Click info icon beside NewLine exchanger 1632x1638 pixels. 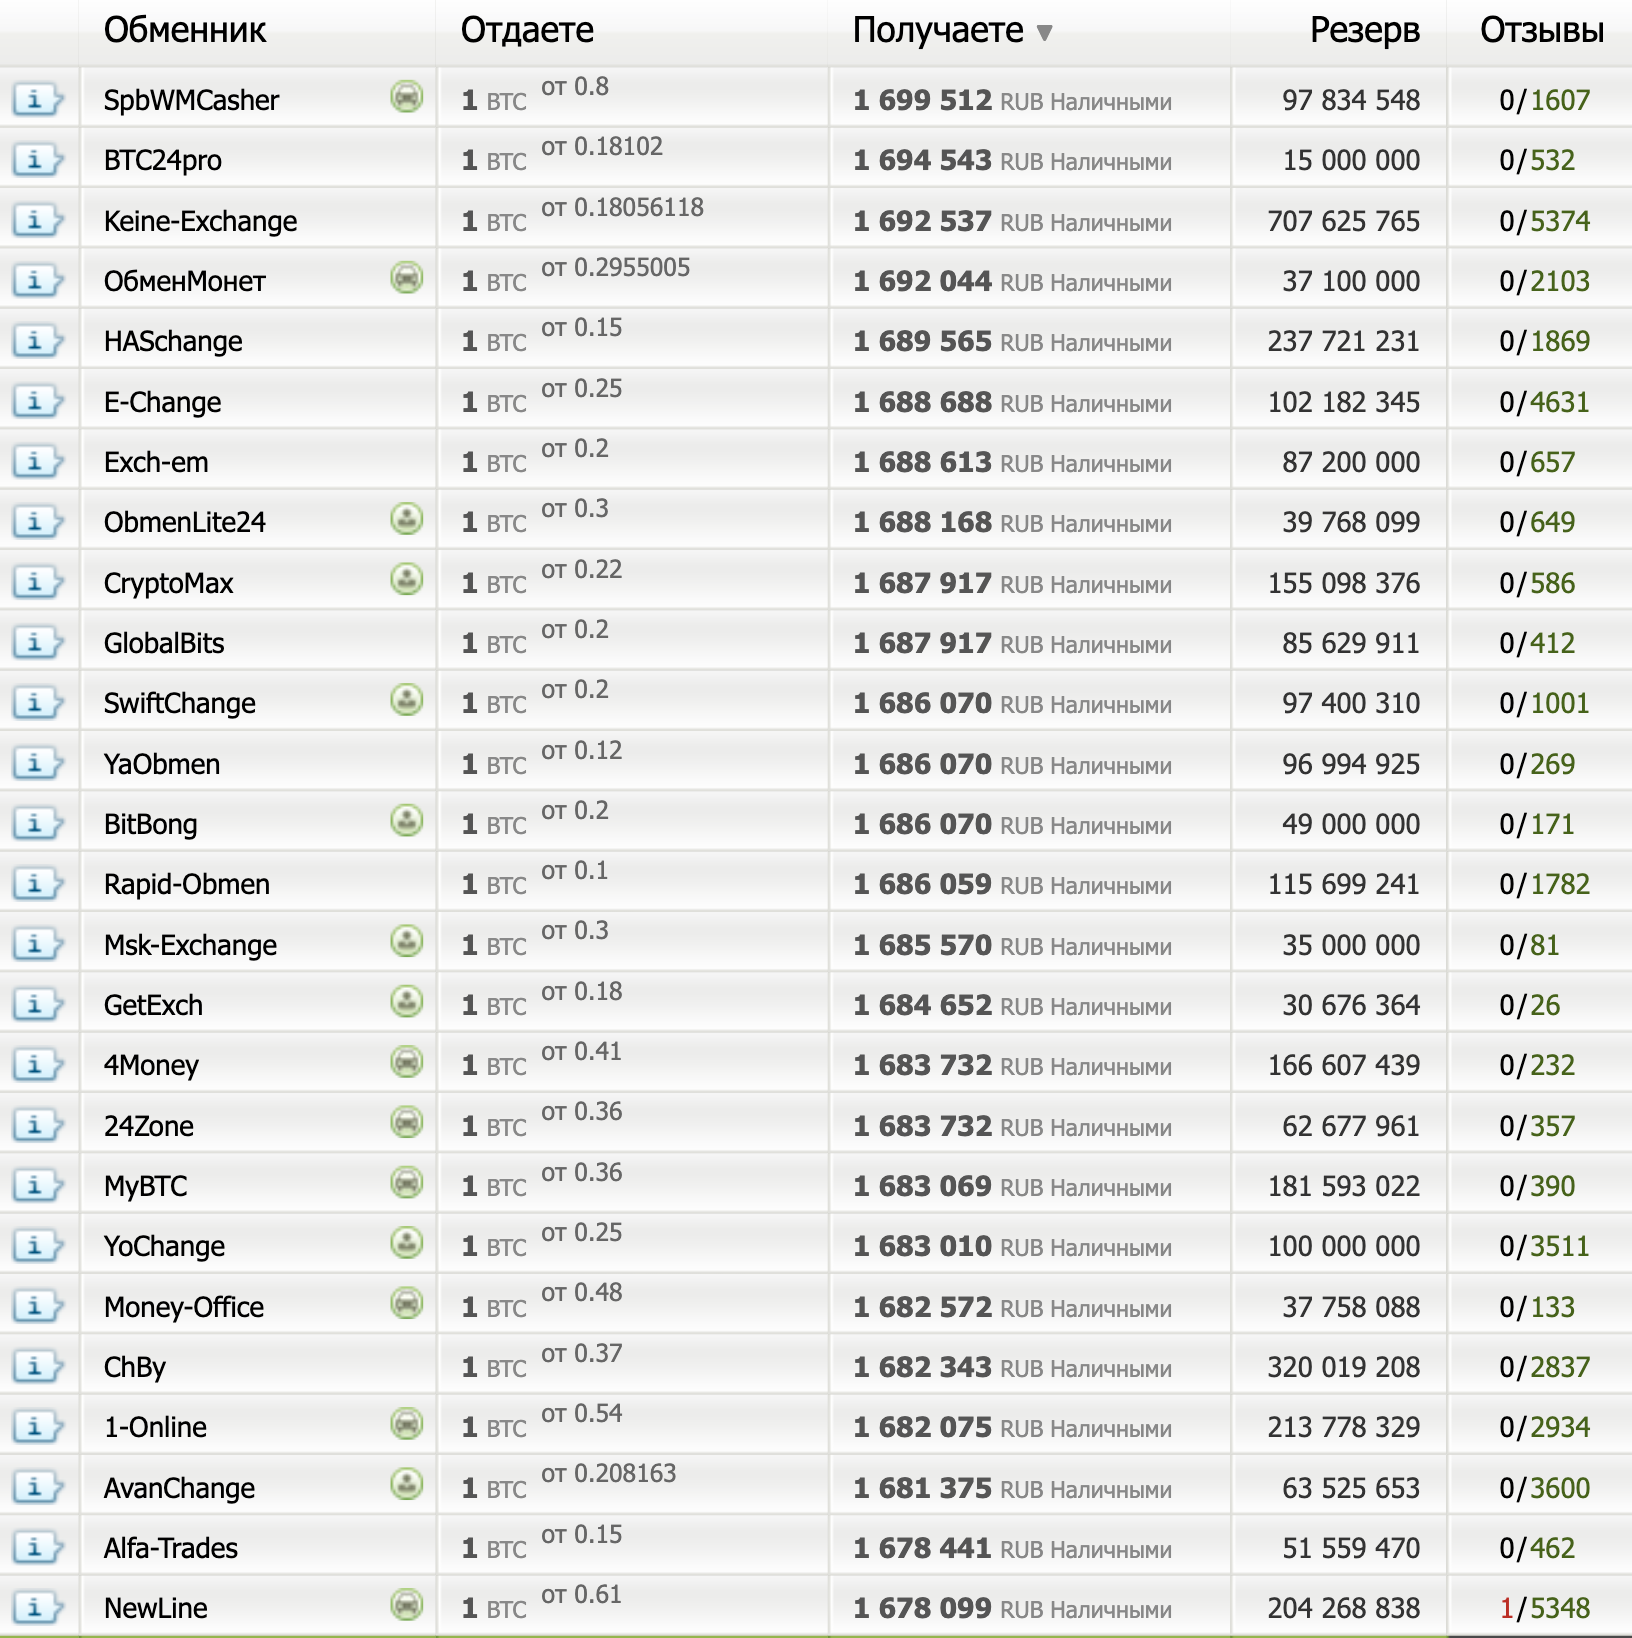(x=37, y=1608)
